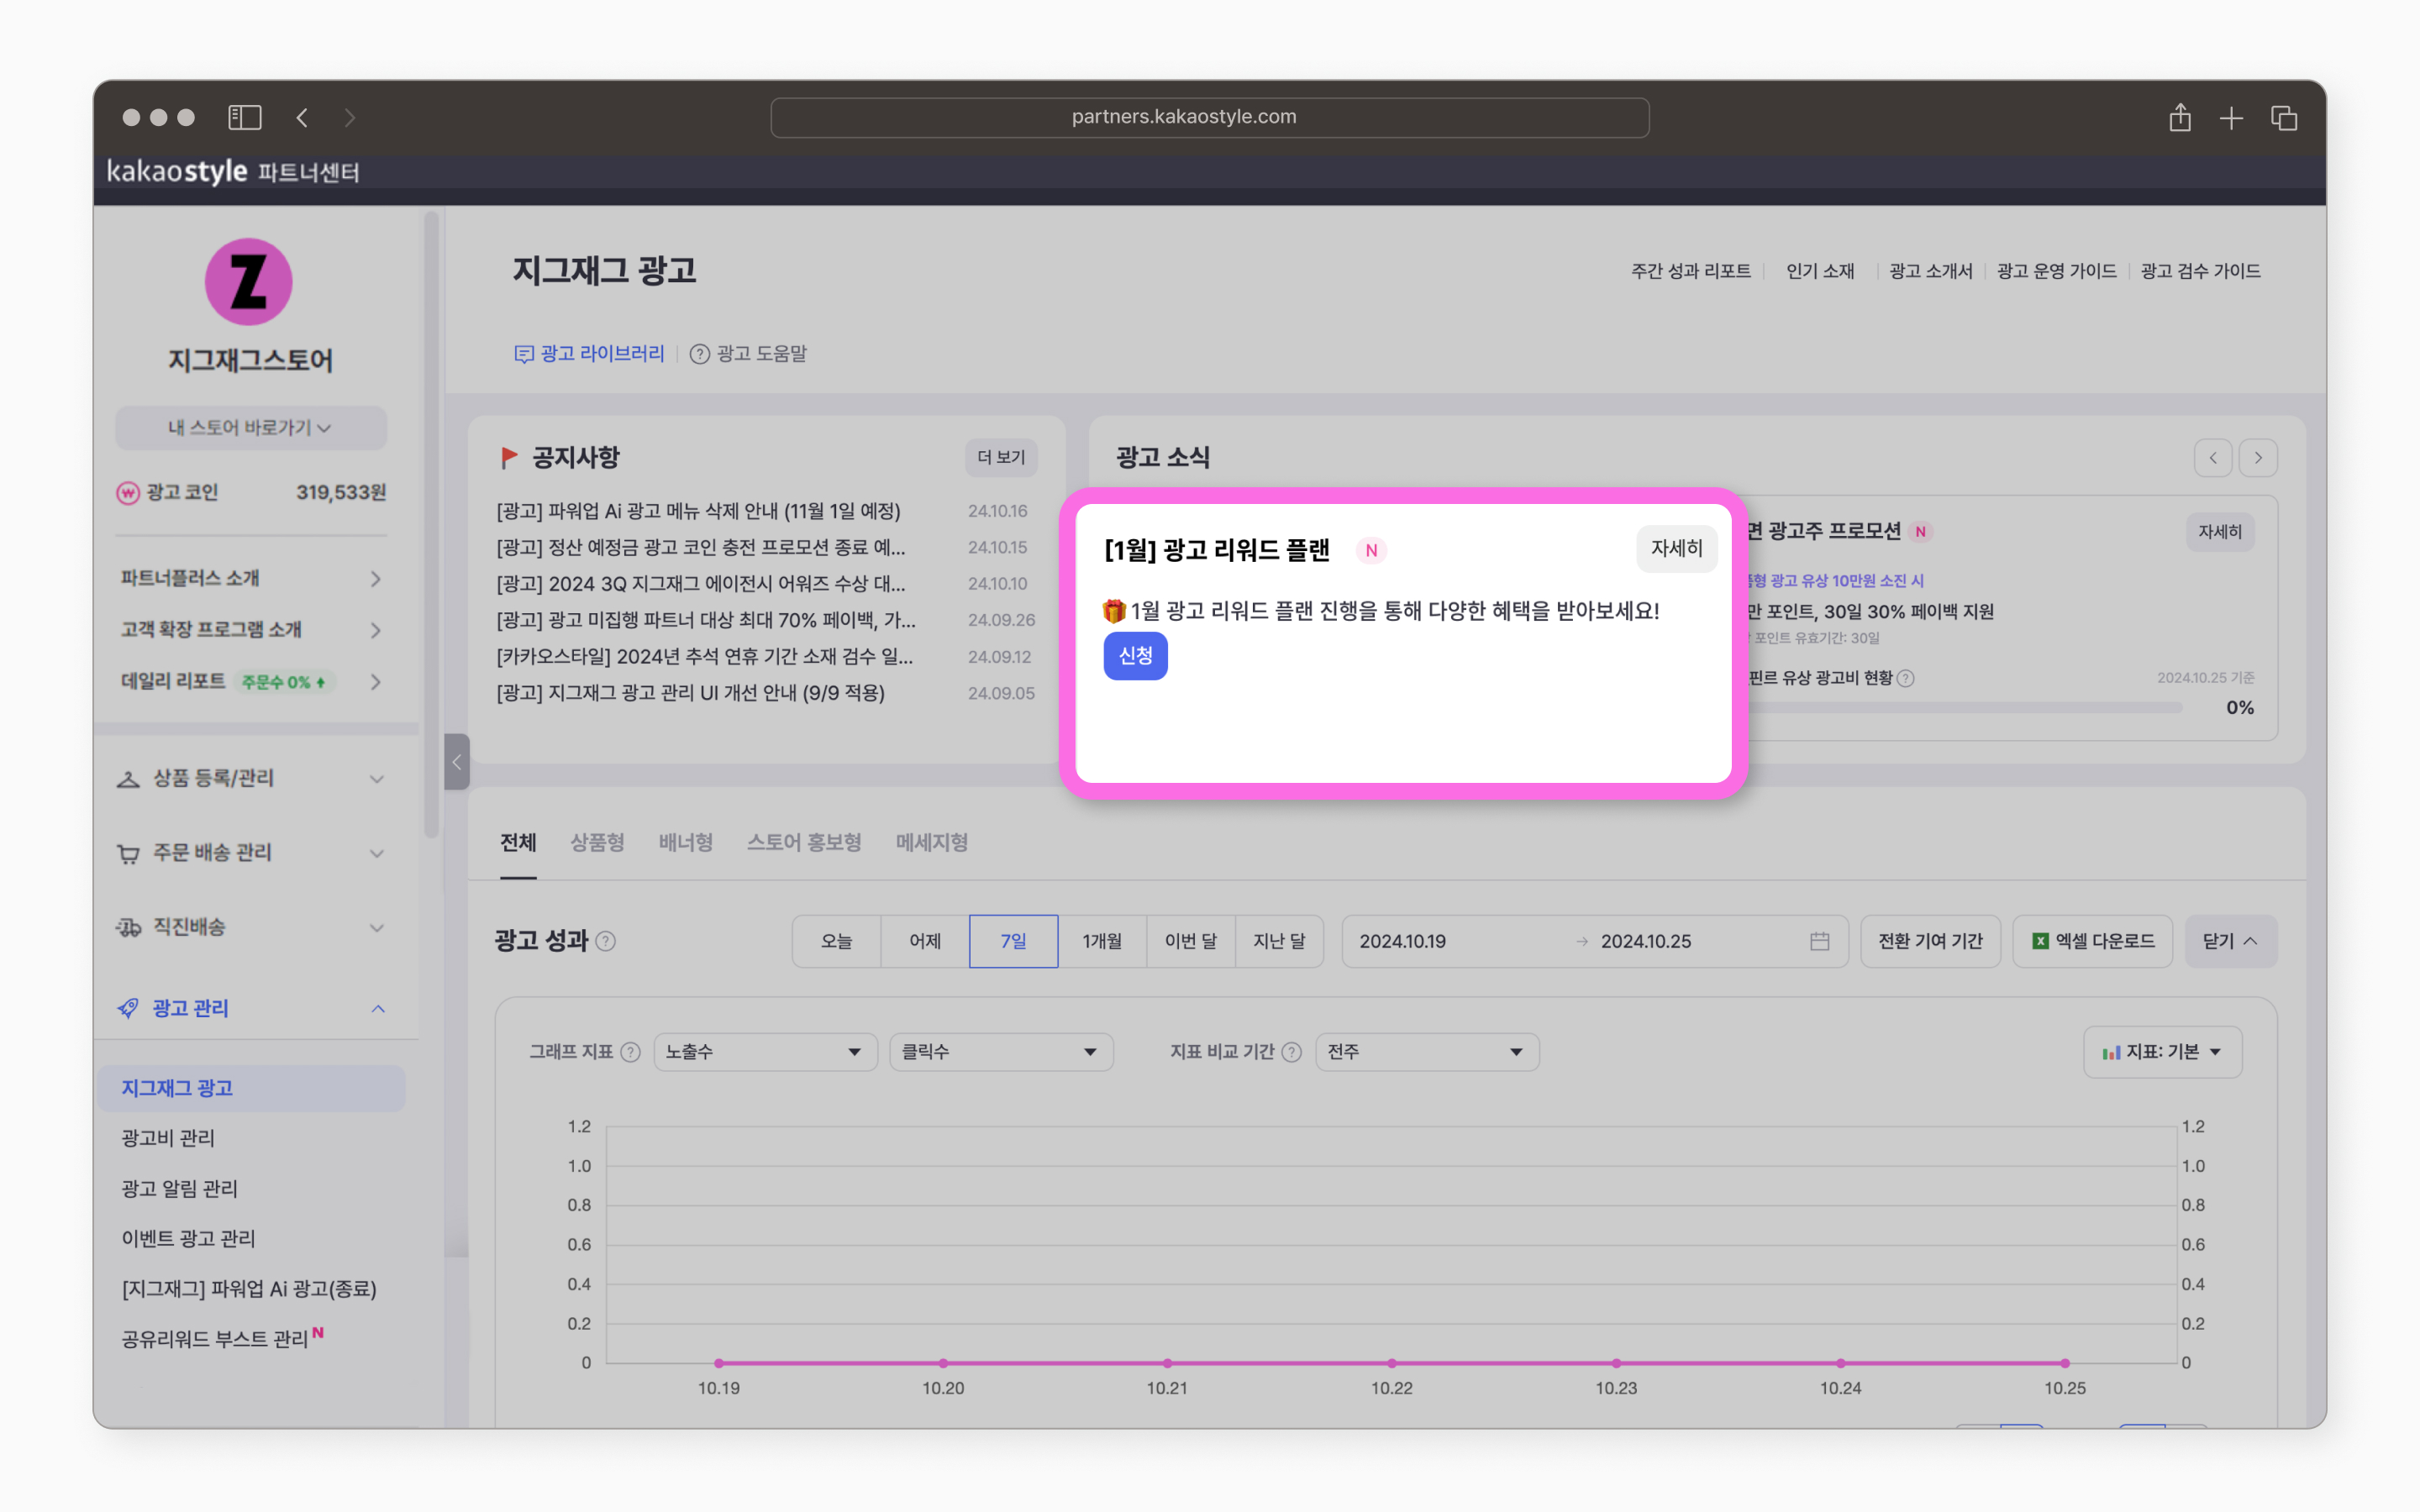The image size is (2420, 1512).
Task: Open a new browser tab with plus
Action: click(x=2231, y=118)
